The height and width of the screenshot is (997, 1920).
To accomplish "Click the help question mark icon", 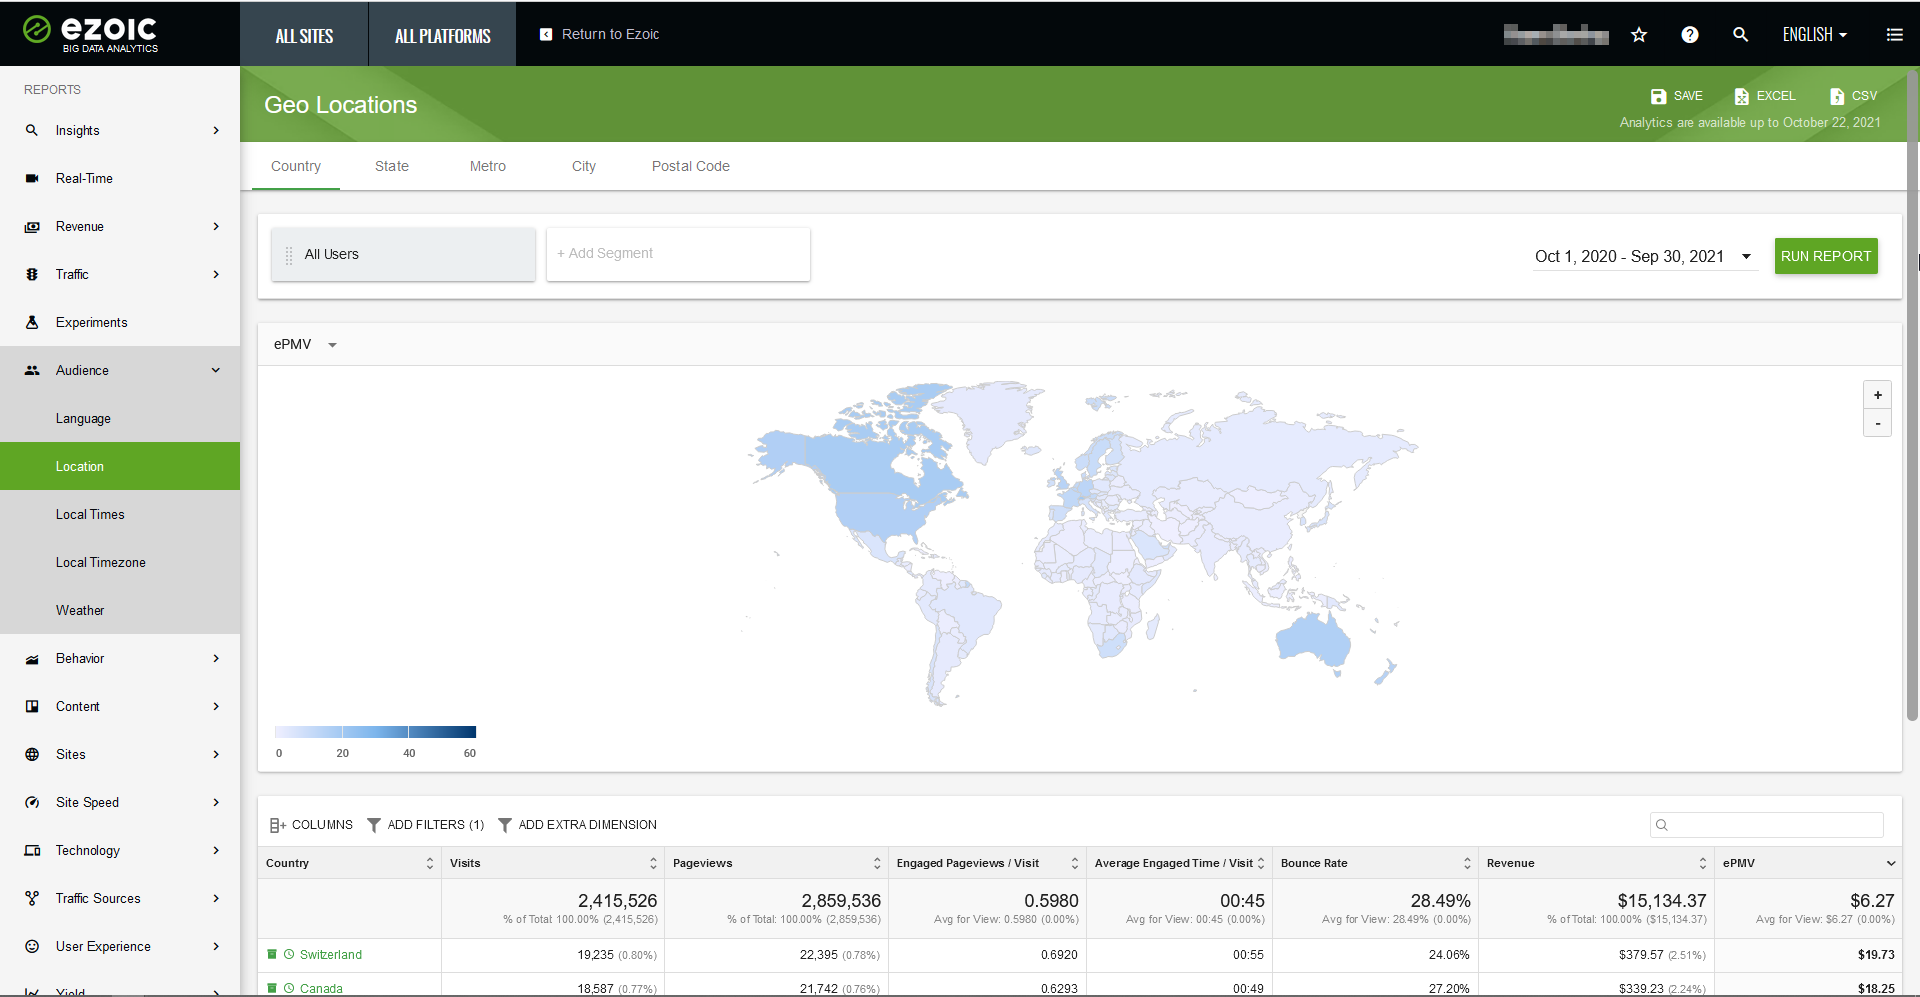I will (x=1690, y=34).
